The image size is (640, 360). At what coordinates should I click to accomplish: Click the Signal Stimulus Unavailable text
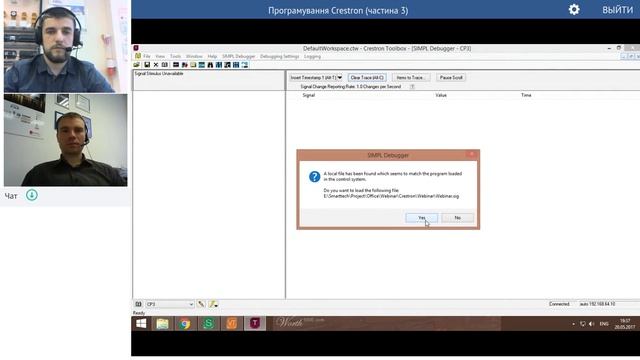(x=159, y=74)
